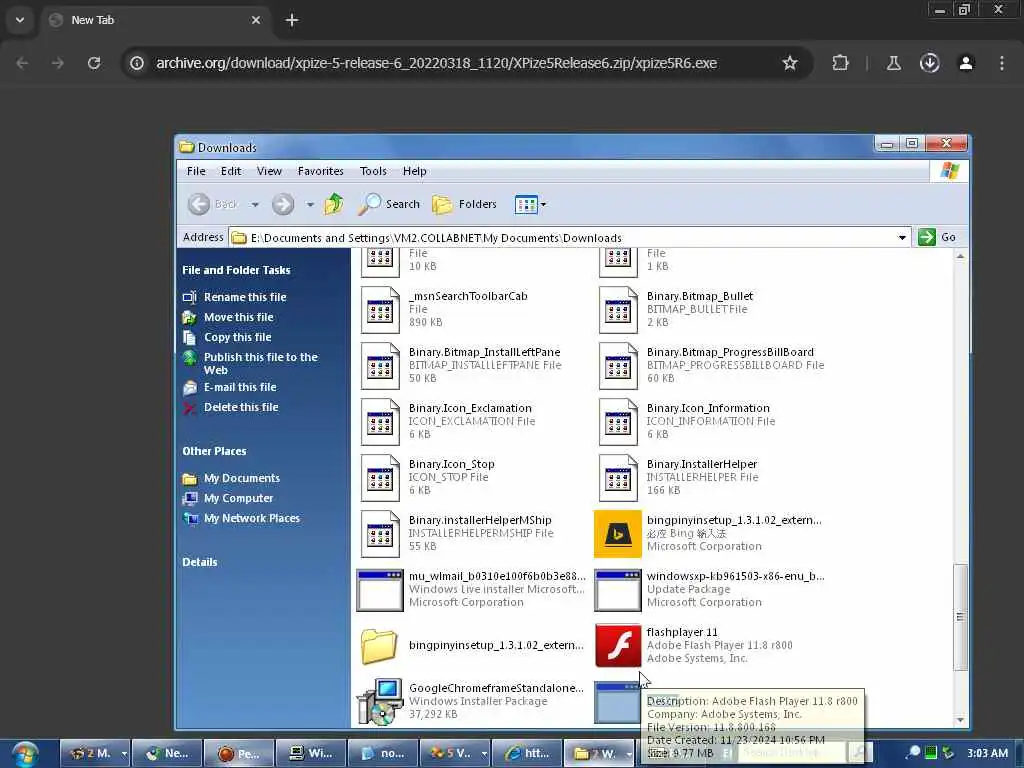Click Move this file
The image size is (1024, 768).
pyautogui.click(x=238, y=317)
